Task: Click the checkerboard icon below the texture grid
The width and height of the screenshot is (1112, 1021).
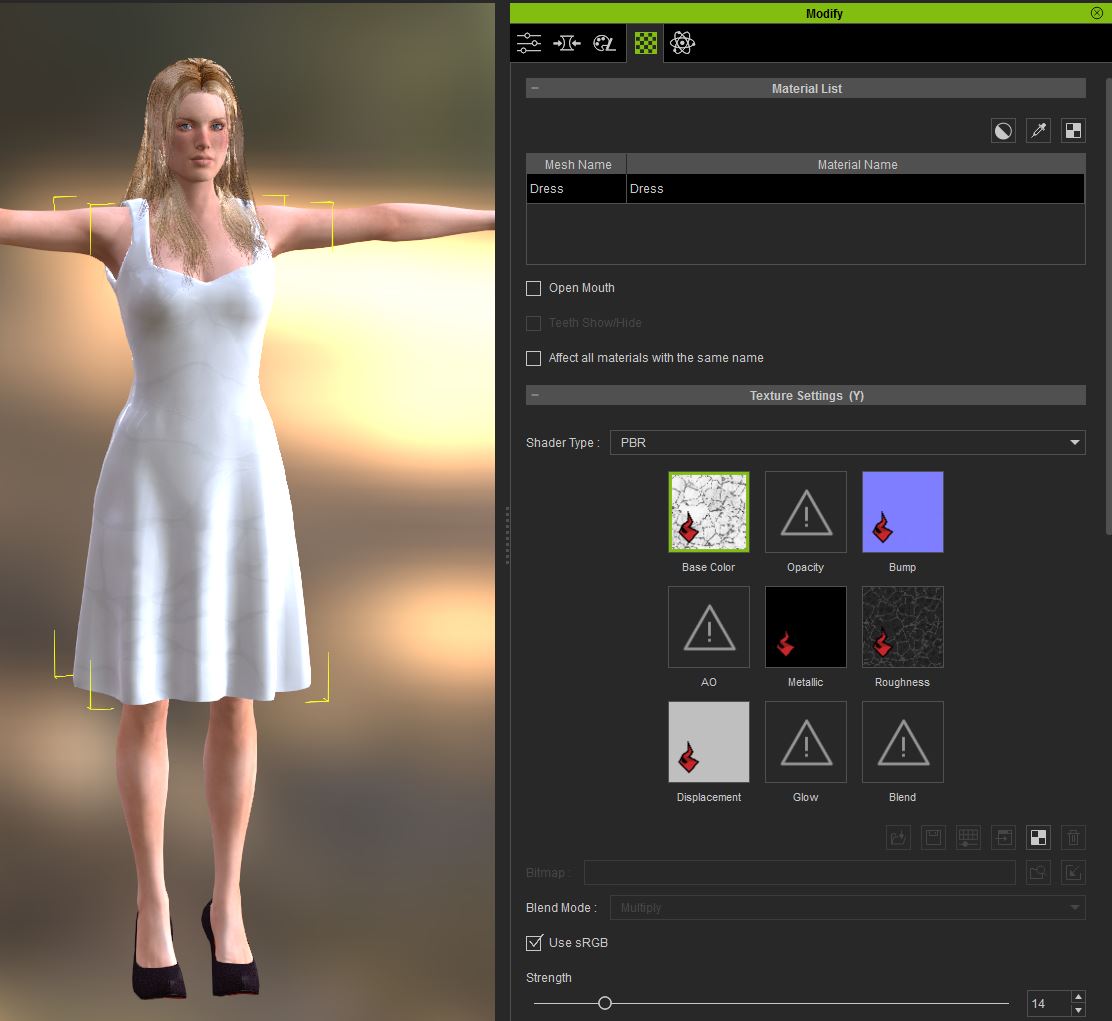Action: [x=1038, y=838]
